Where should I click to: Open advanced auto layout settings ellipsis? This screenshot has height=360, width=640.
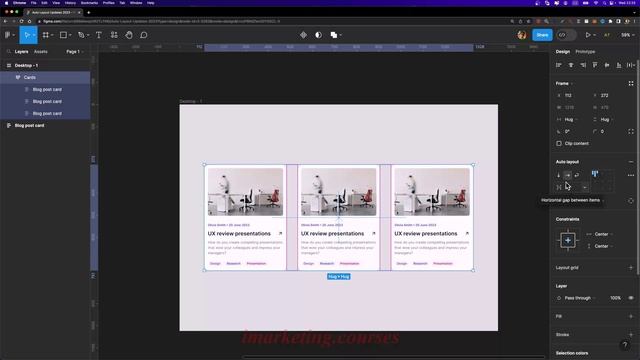(631, 175)
